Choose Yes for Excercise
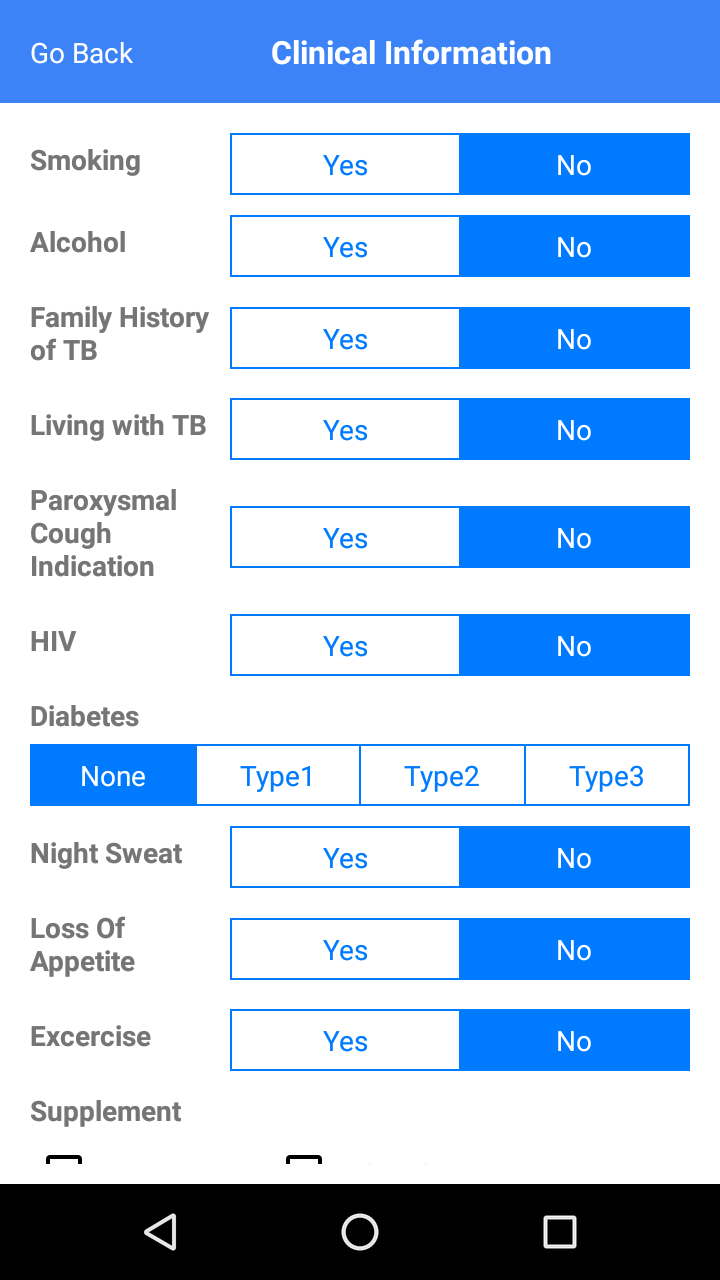The width and height of the screenshot is (720, 1280). point(345,1040)
